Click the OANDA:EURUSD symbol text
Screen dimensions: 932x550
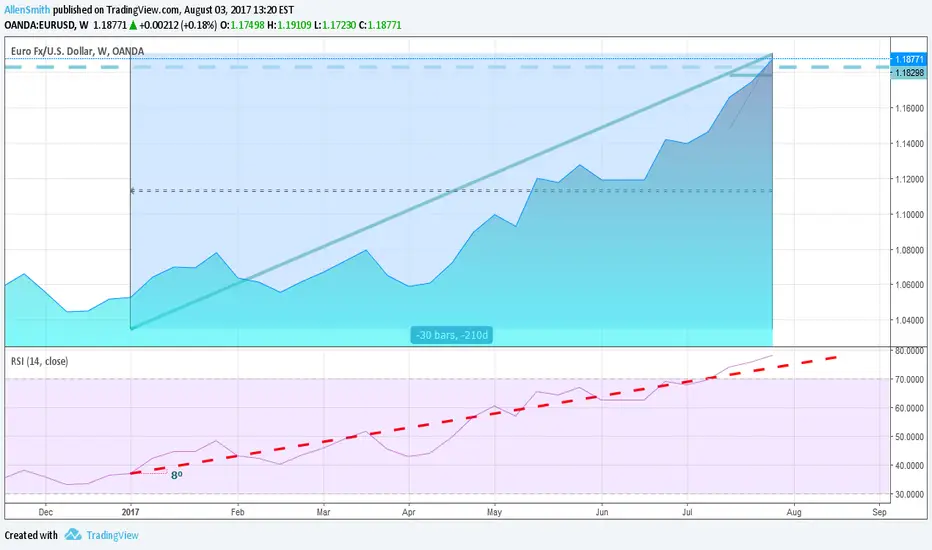pyautogui.click(x=39, y=25)
